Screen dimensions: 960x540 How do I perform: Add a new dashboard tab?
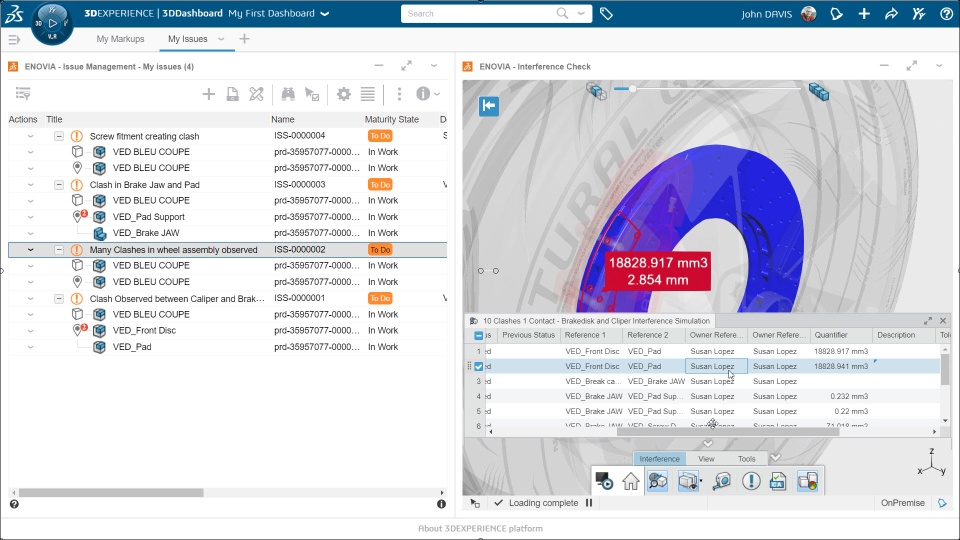[244, 39]
